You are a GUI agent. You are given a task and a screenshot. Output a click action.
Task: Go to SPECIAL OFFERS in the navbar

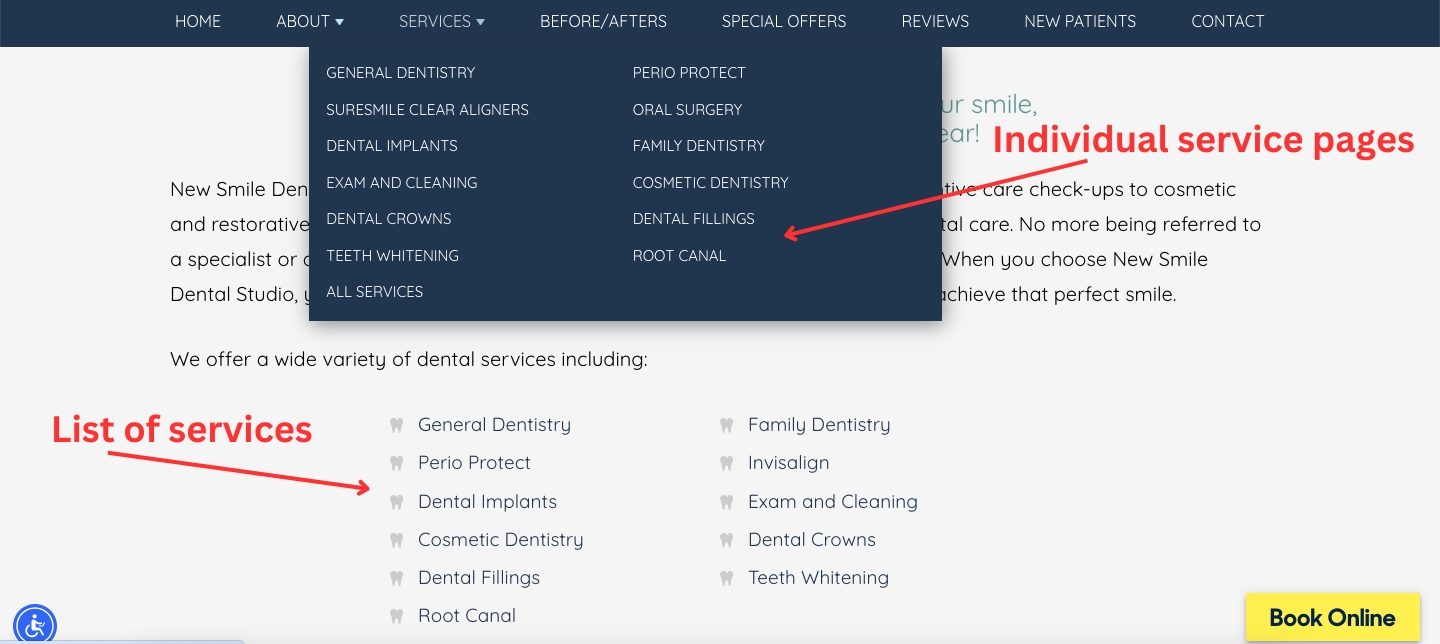tap(783, 21)
